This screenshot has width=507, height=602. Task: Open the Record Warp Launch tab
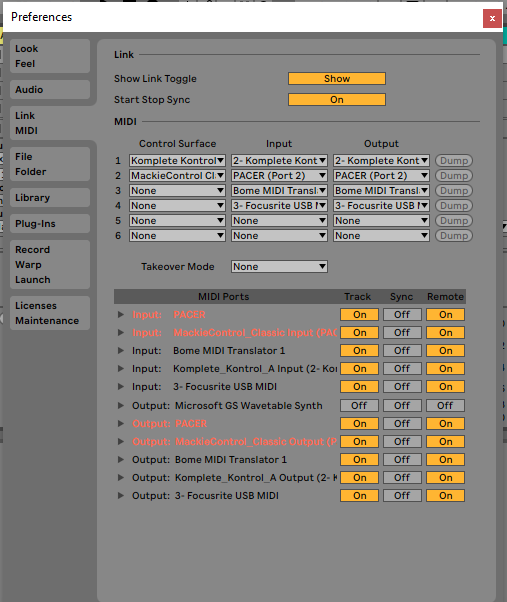[50, 265]
